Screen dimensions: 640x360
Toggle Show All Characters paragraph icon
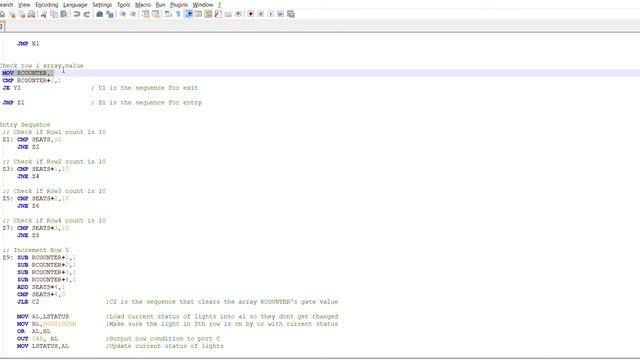pos(178,14)
